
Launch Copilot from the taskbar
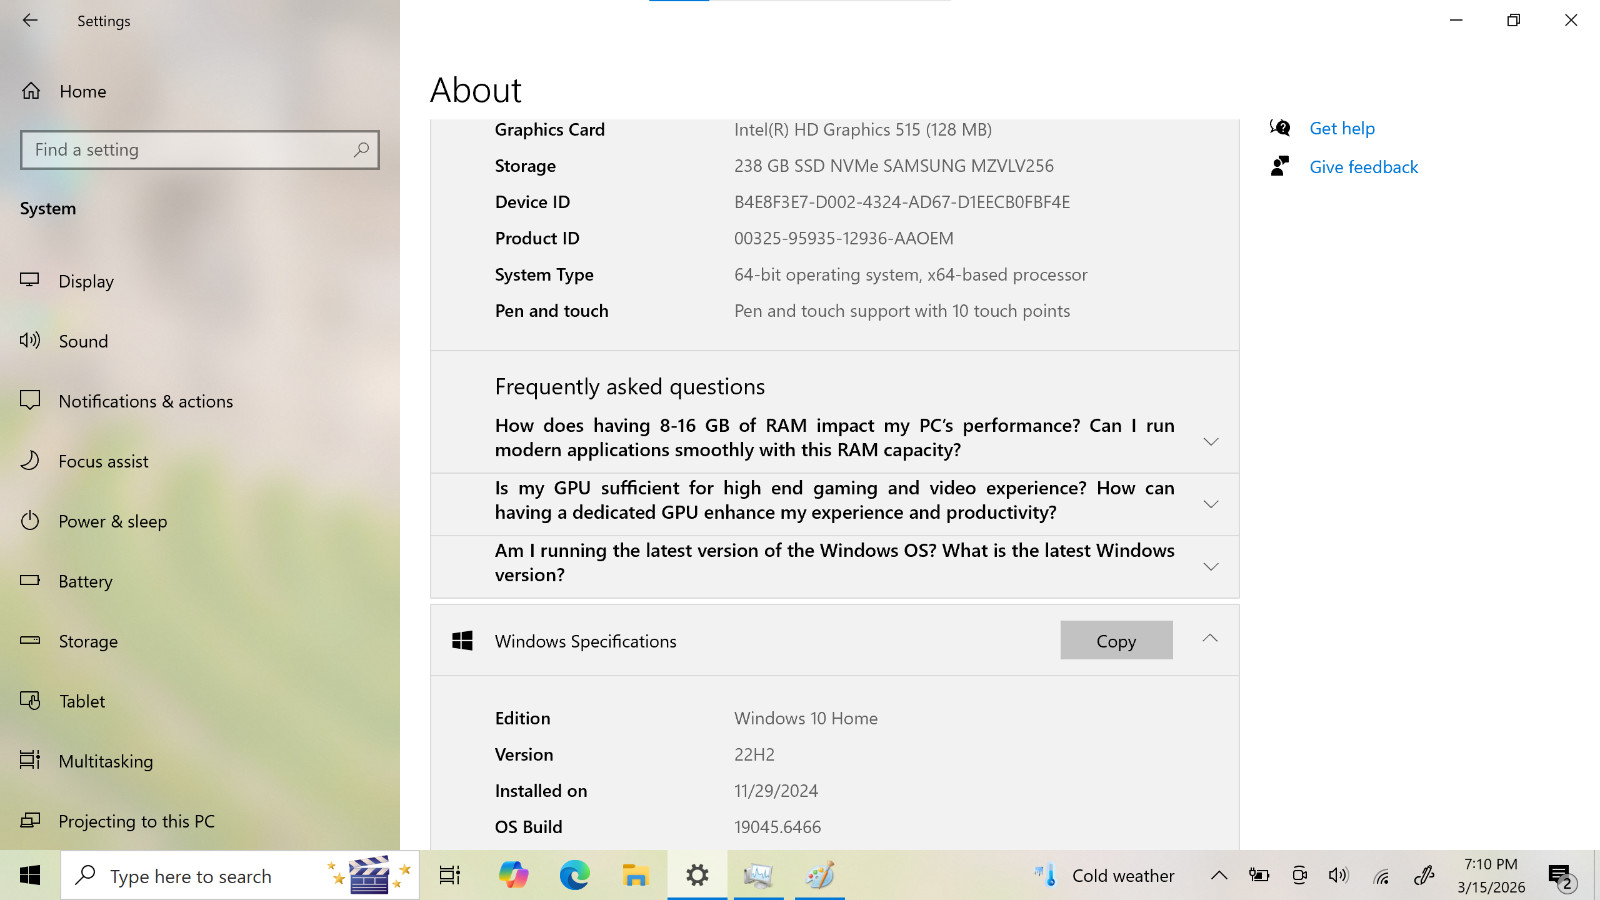(x=513, y=876)
